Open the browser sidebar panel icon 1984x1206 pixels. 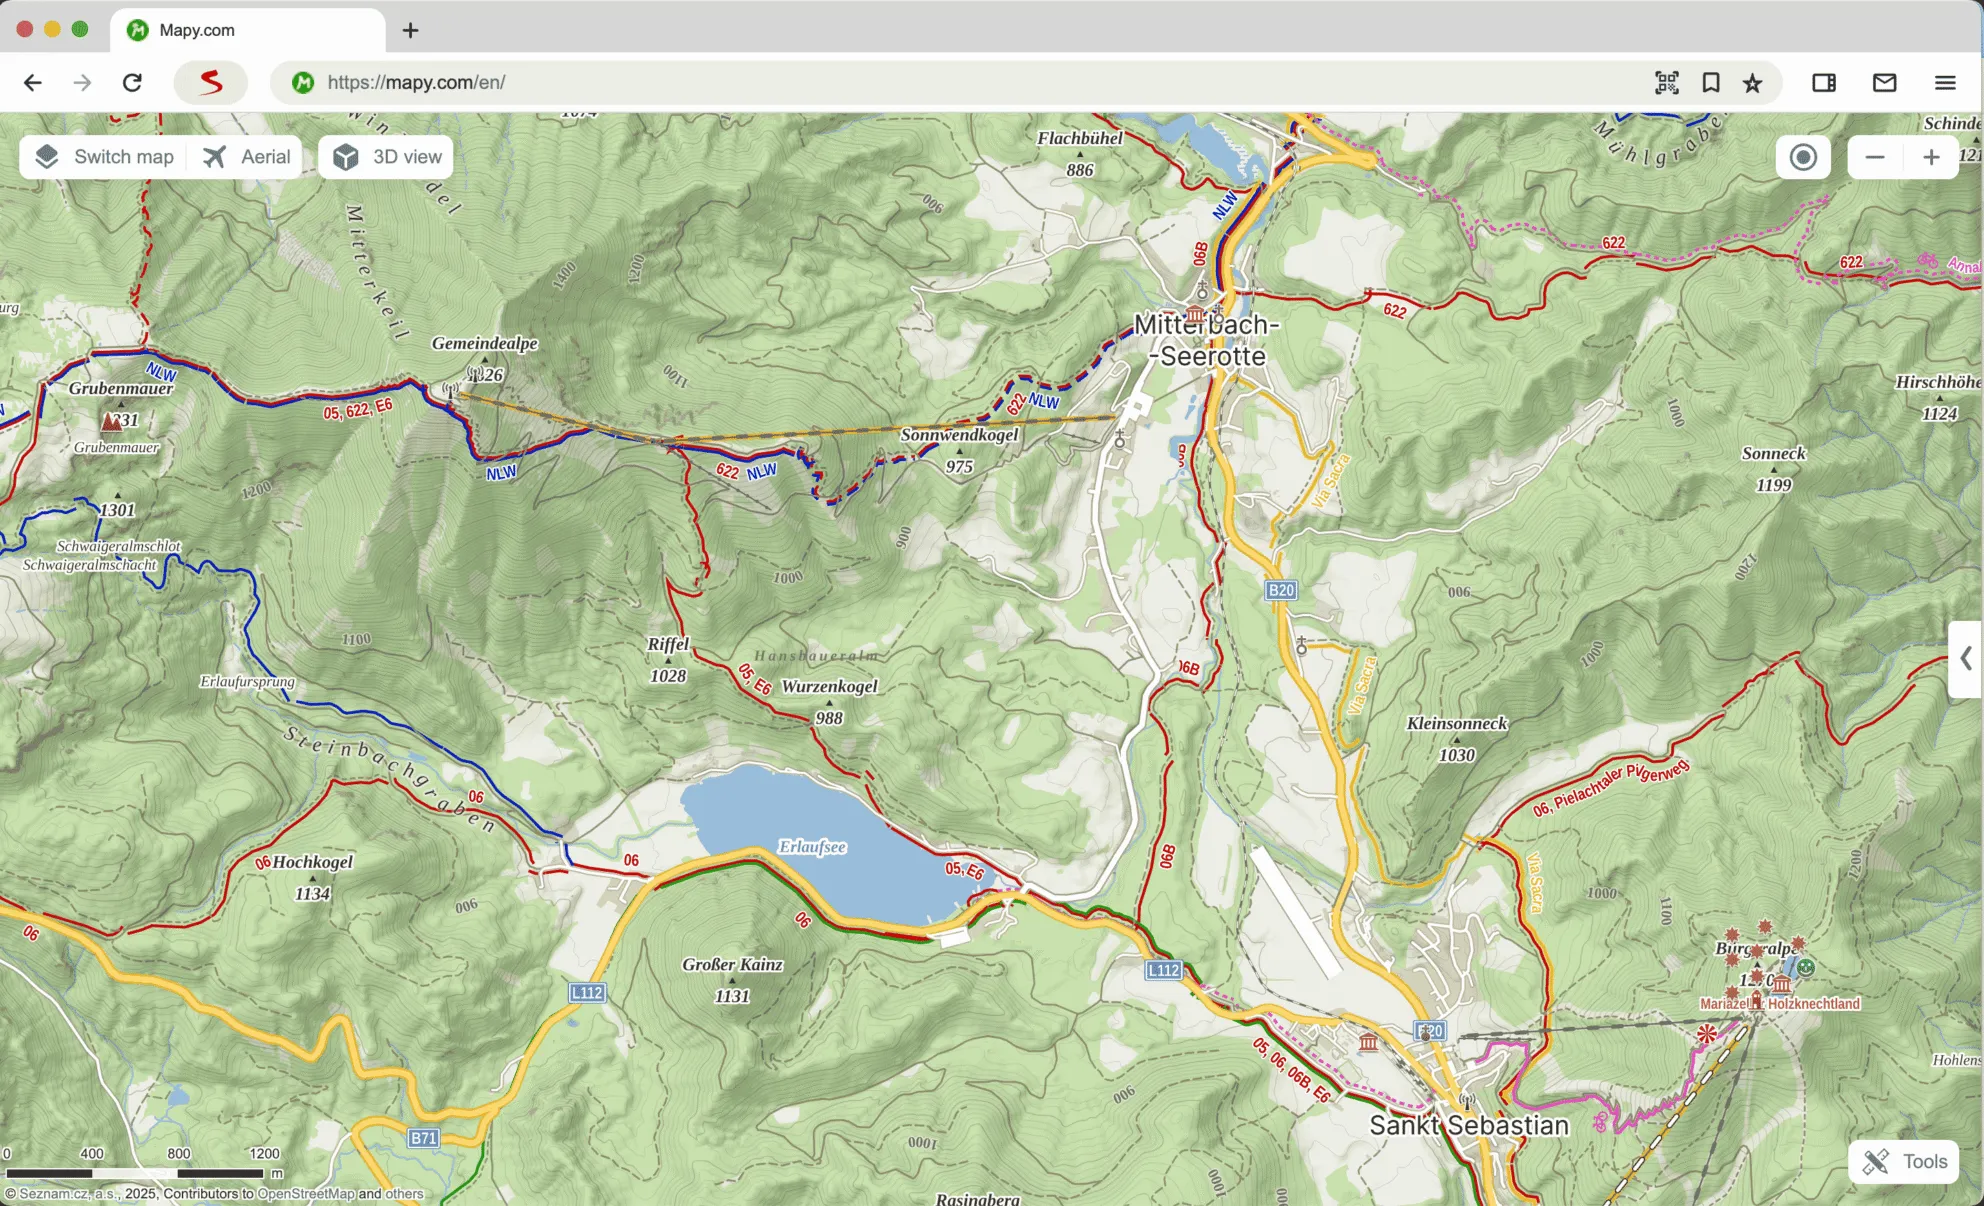[1823, 82]
